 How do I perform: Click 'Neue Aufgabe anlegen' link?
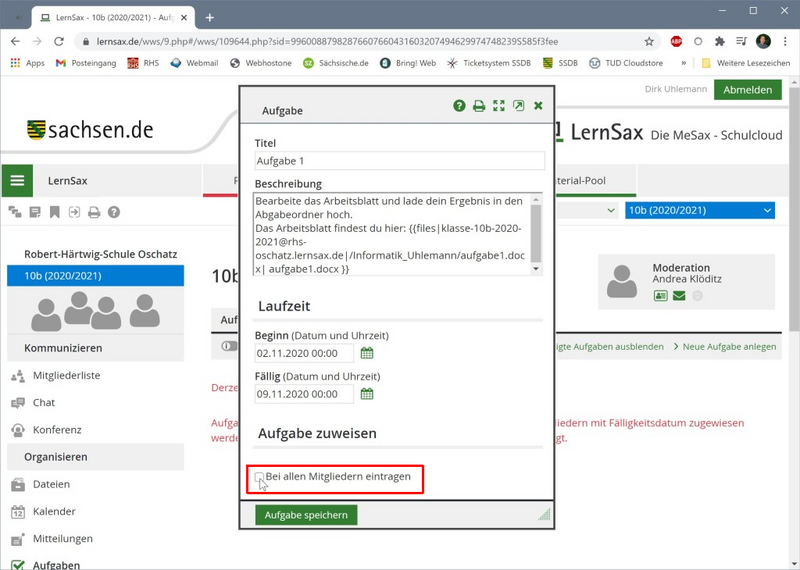click(729, 347)
